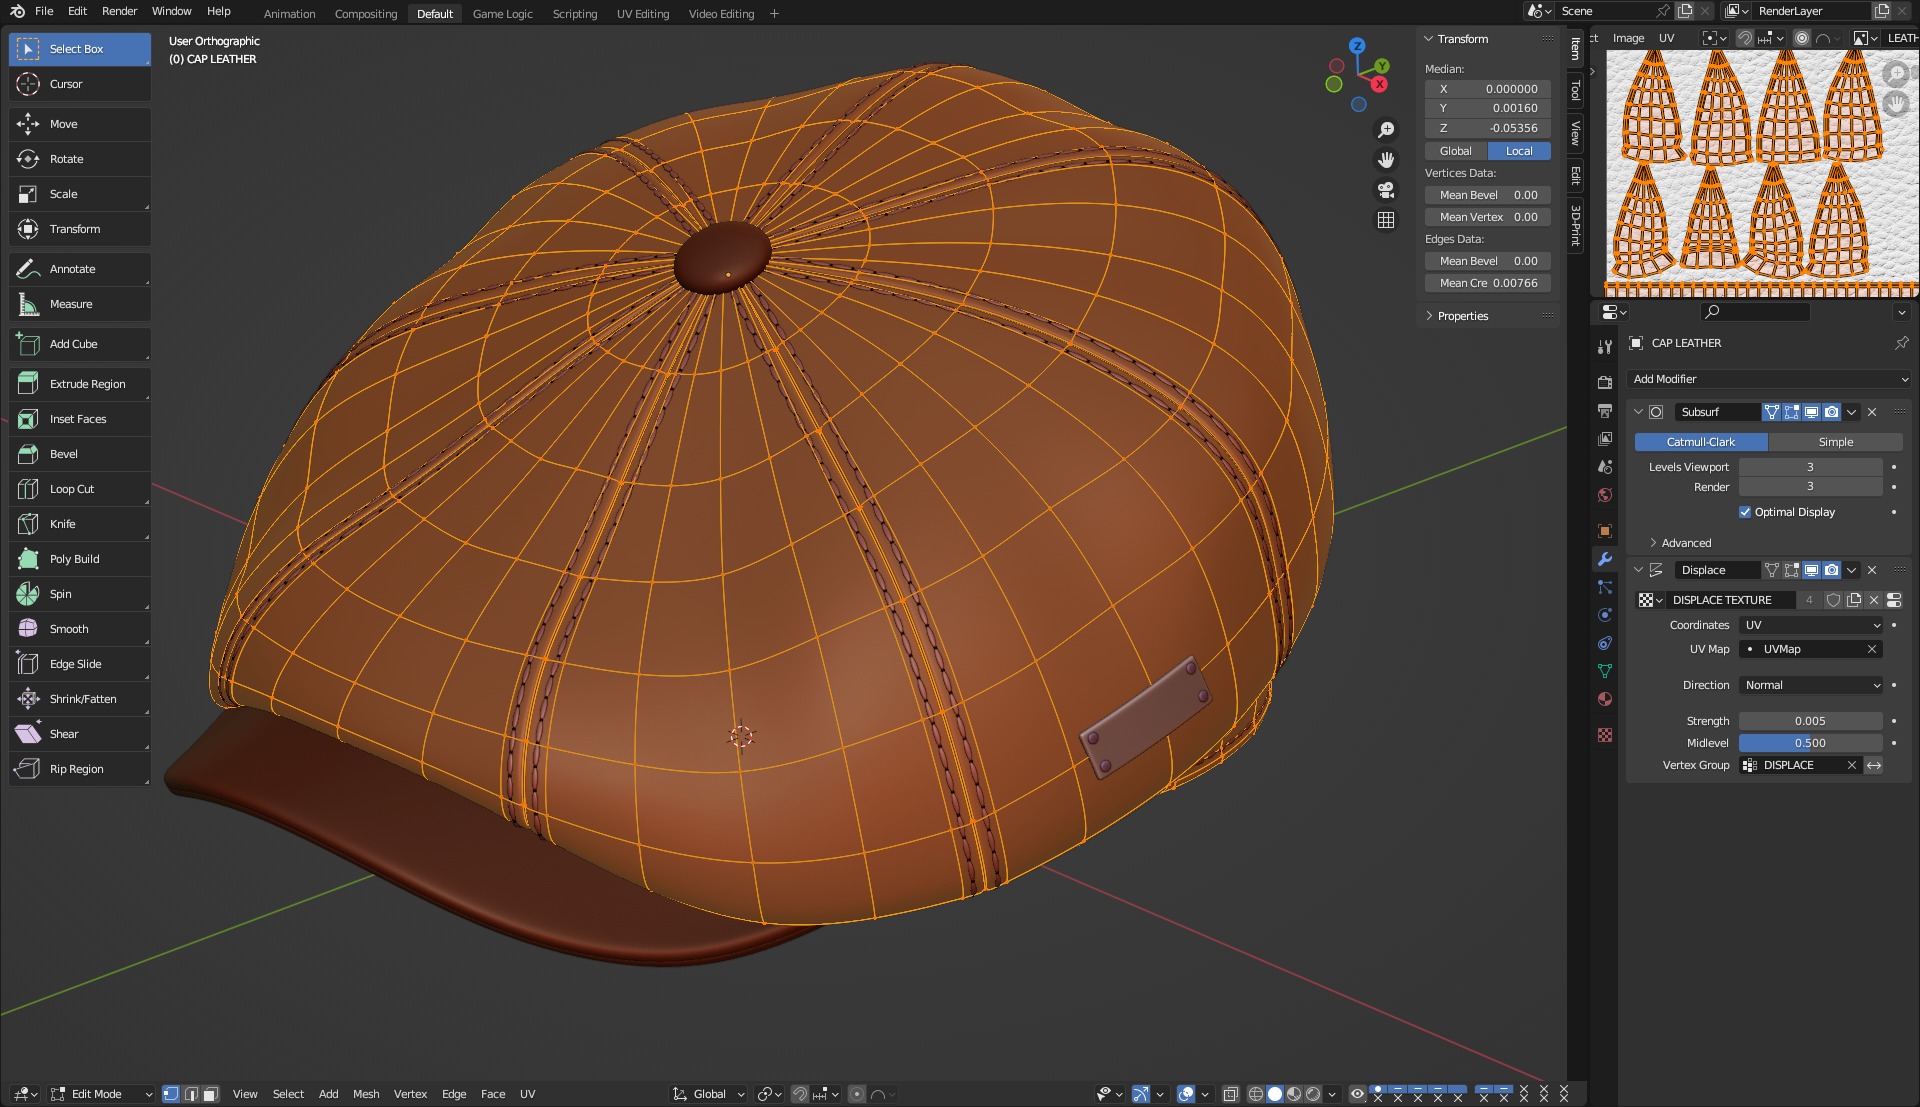Click the properties search field

tap(1755, 312)
